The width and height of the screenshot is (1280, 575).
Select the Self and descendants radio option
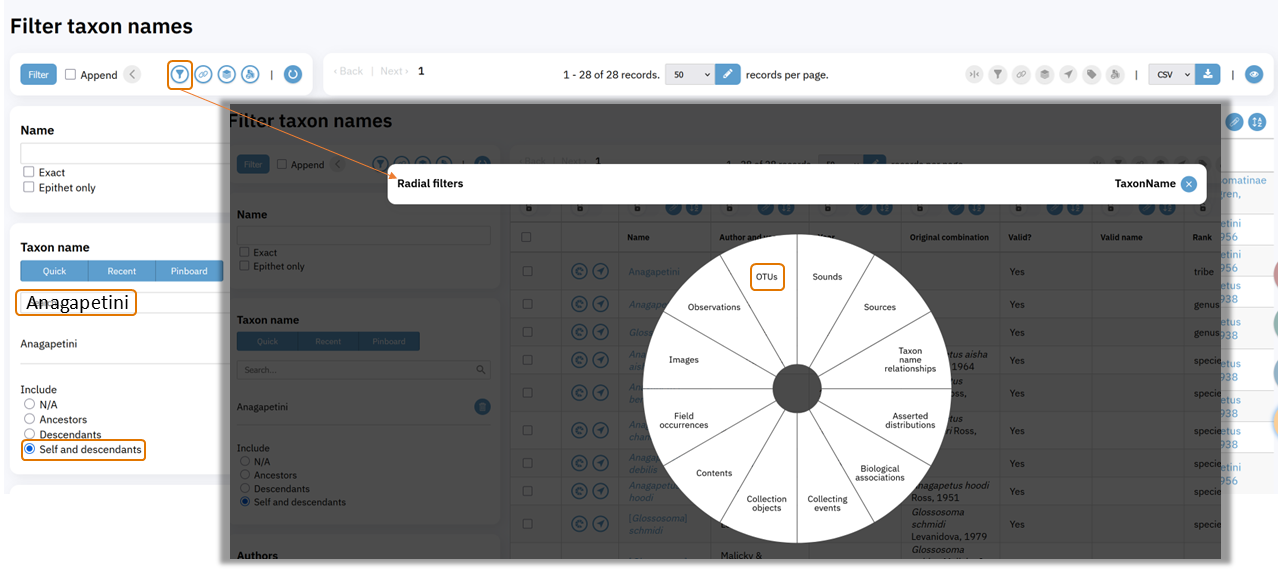pyautogui.click(x=29, y=450)
